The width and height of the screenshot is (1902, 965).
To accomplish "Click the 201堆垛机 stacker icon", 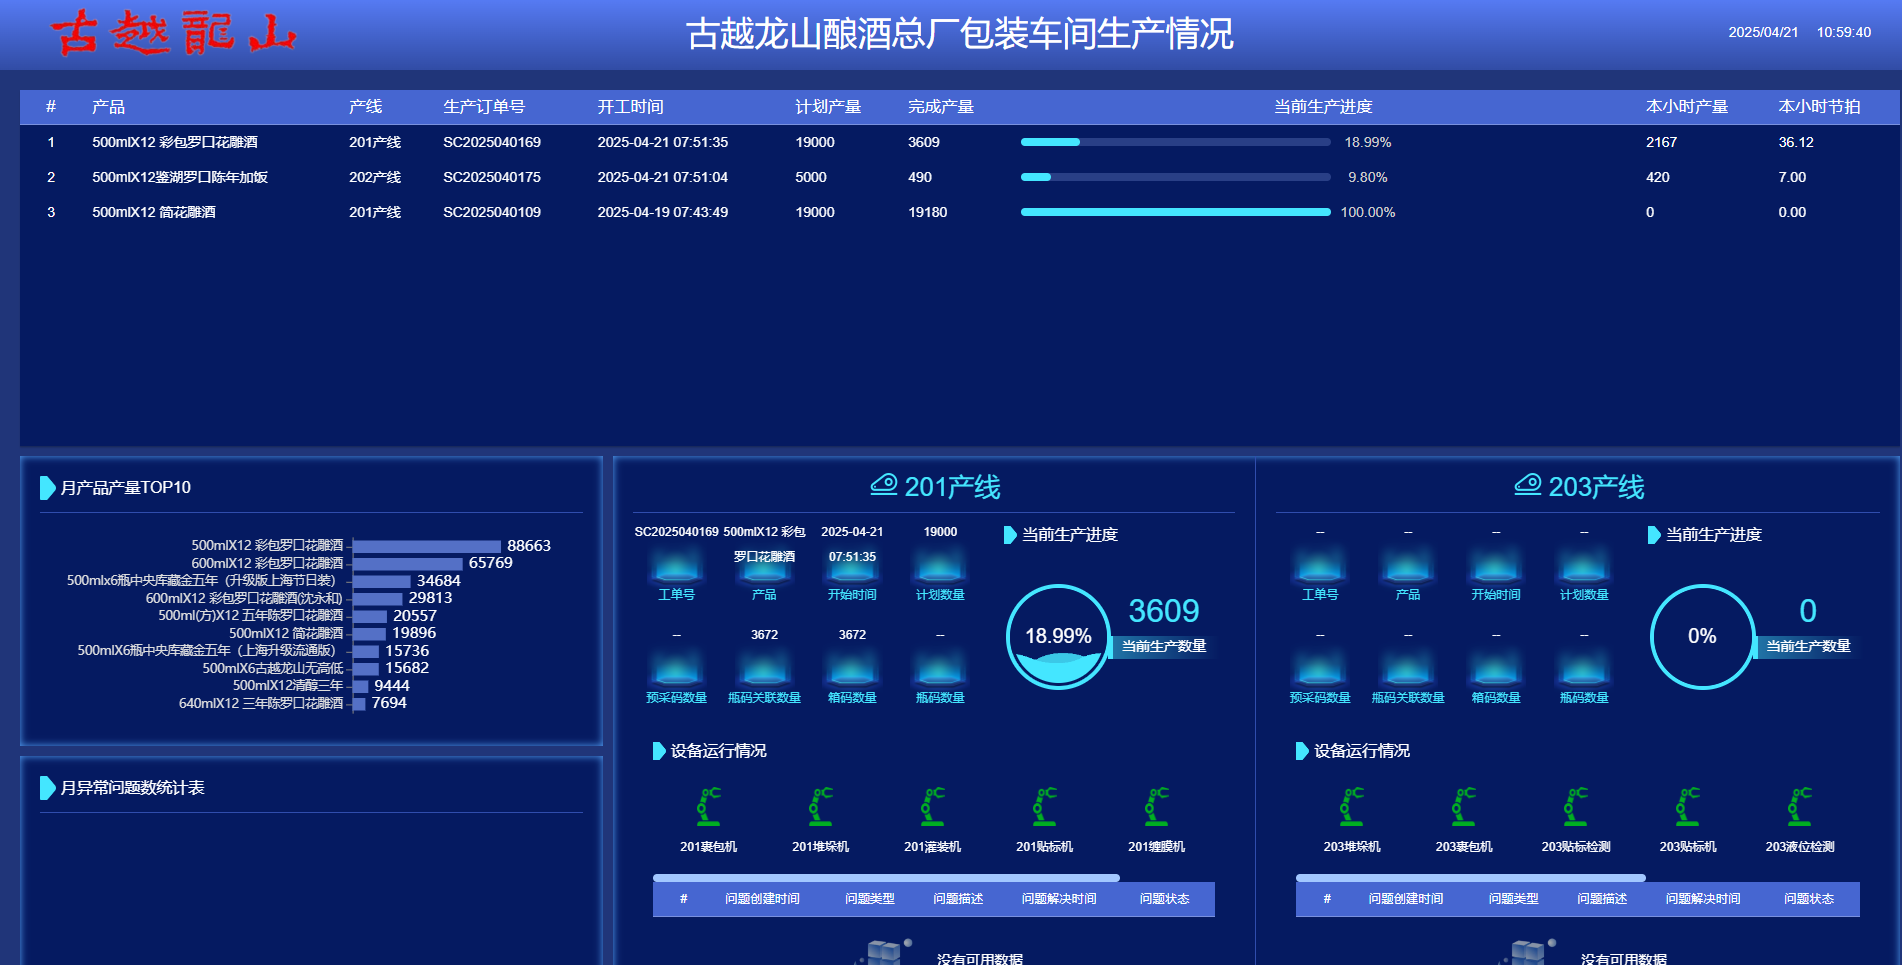I will click(x=821, y=807).
